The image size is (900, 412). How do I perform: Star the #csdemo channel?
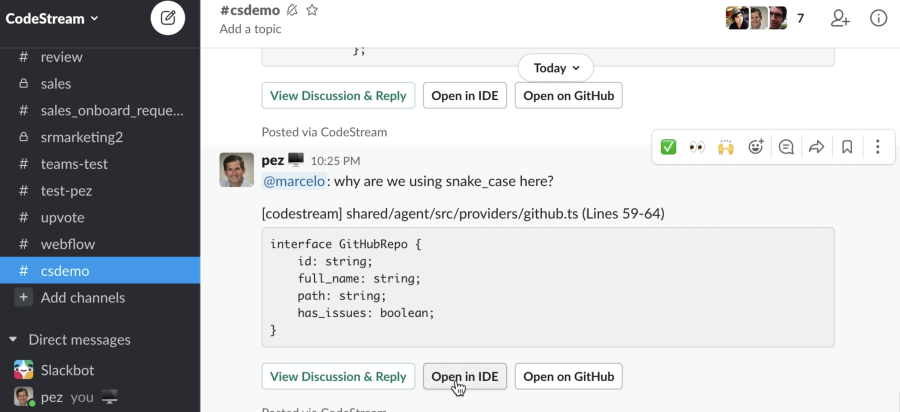pyautogui.click(x=312, y=10)
